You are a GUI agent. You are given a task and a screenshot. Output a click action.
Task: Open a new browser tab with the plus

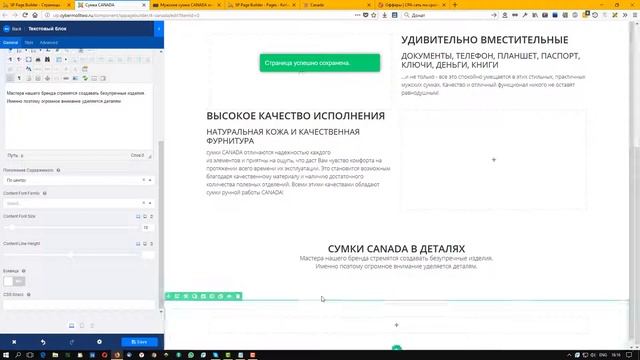point(455,5)
